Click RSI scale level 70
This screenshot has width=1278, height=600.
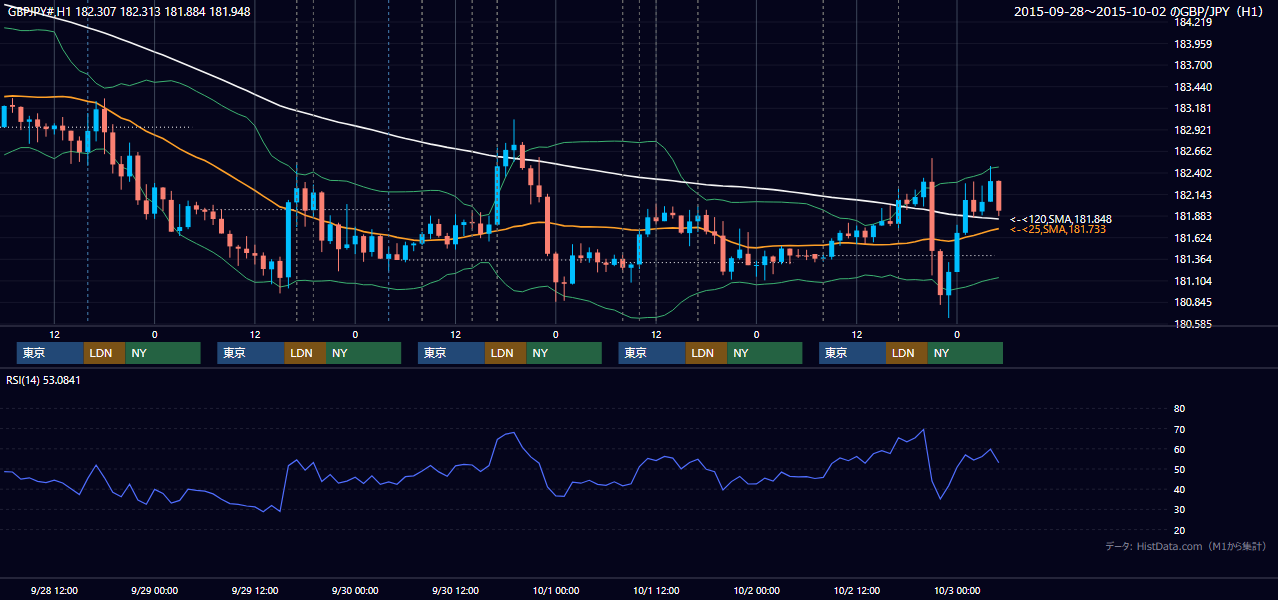[x=1179, y=429]
